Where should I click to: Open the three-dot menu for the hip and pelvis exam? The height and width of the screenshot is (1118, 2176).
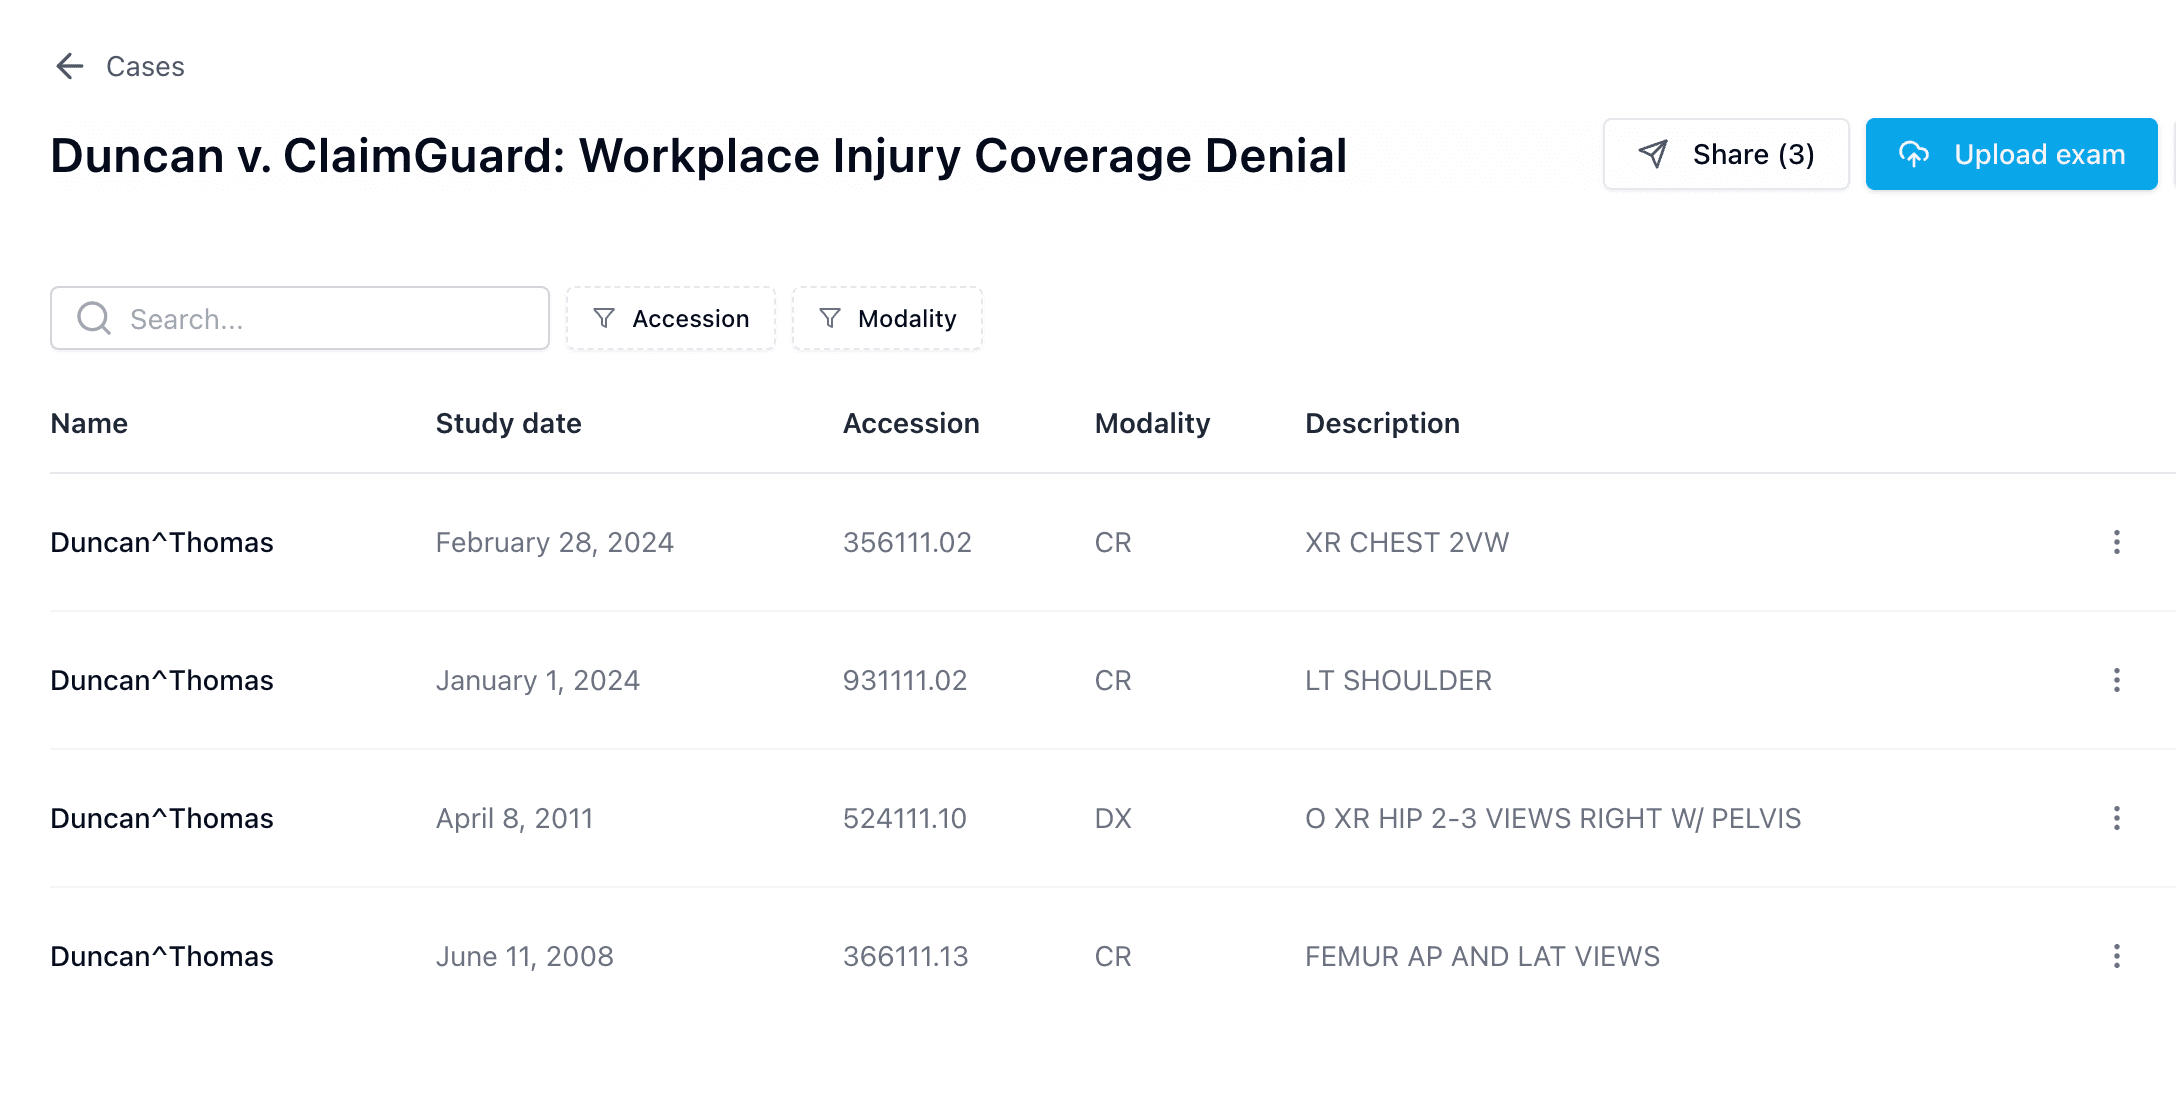(x=2116, y=818)
